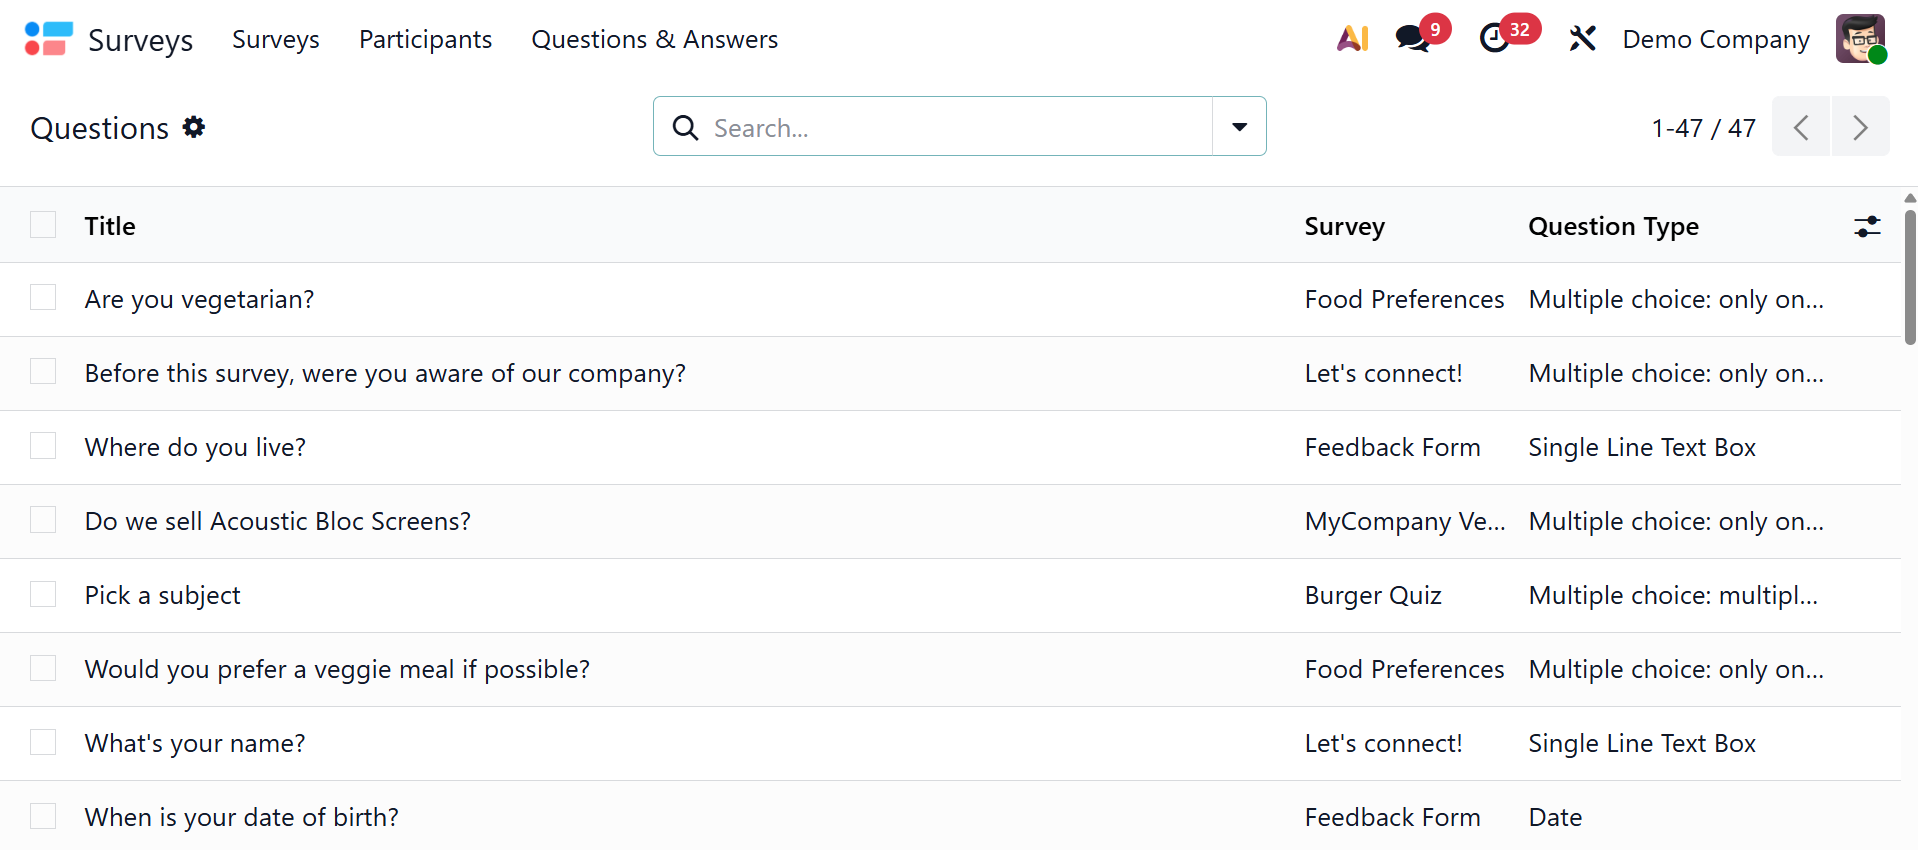This screenshot has width=1918, height=850.
Task: Check the 'Are you vegetarian?' row checkbox
Action: 43,298
